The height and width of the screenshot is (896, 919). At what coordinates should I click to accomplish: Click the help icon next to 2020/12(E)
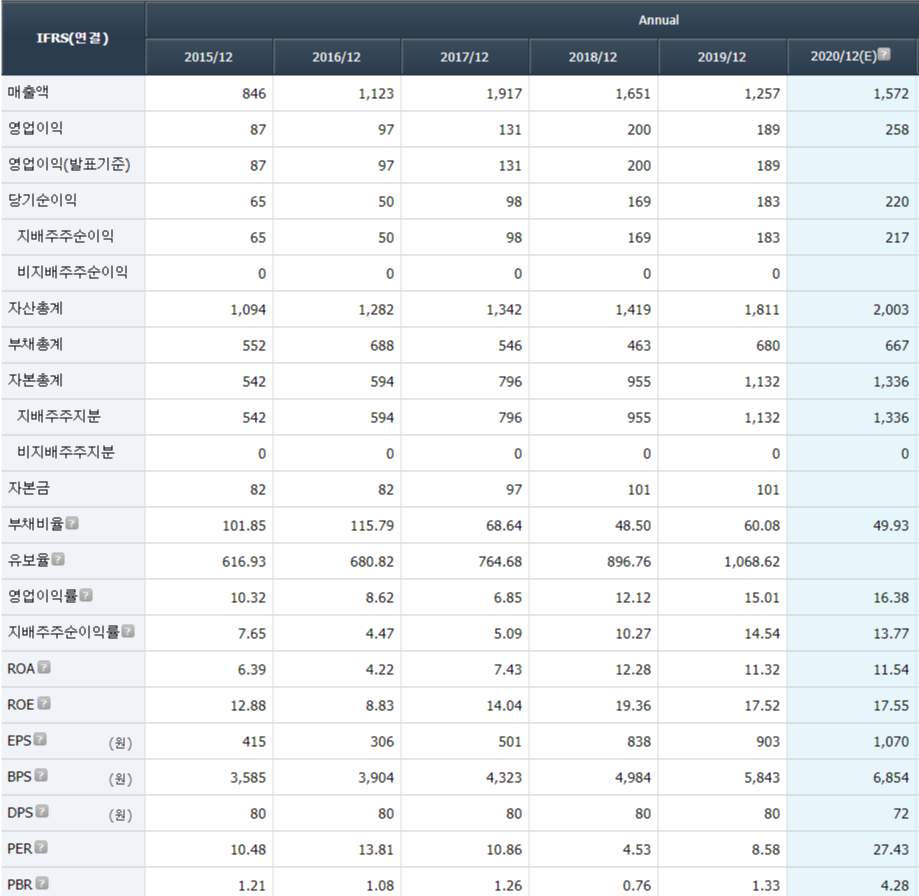point(884,54)
